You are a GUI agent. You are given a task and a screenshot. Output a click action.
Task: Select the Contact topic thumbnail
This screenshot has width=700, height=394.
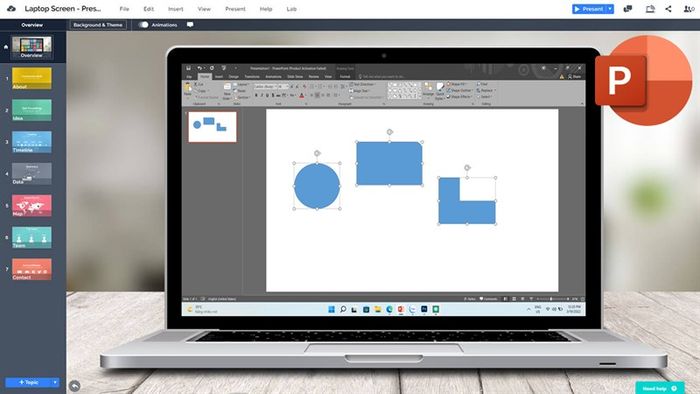click(32, 269)
